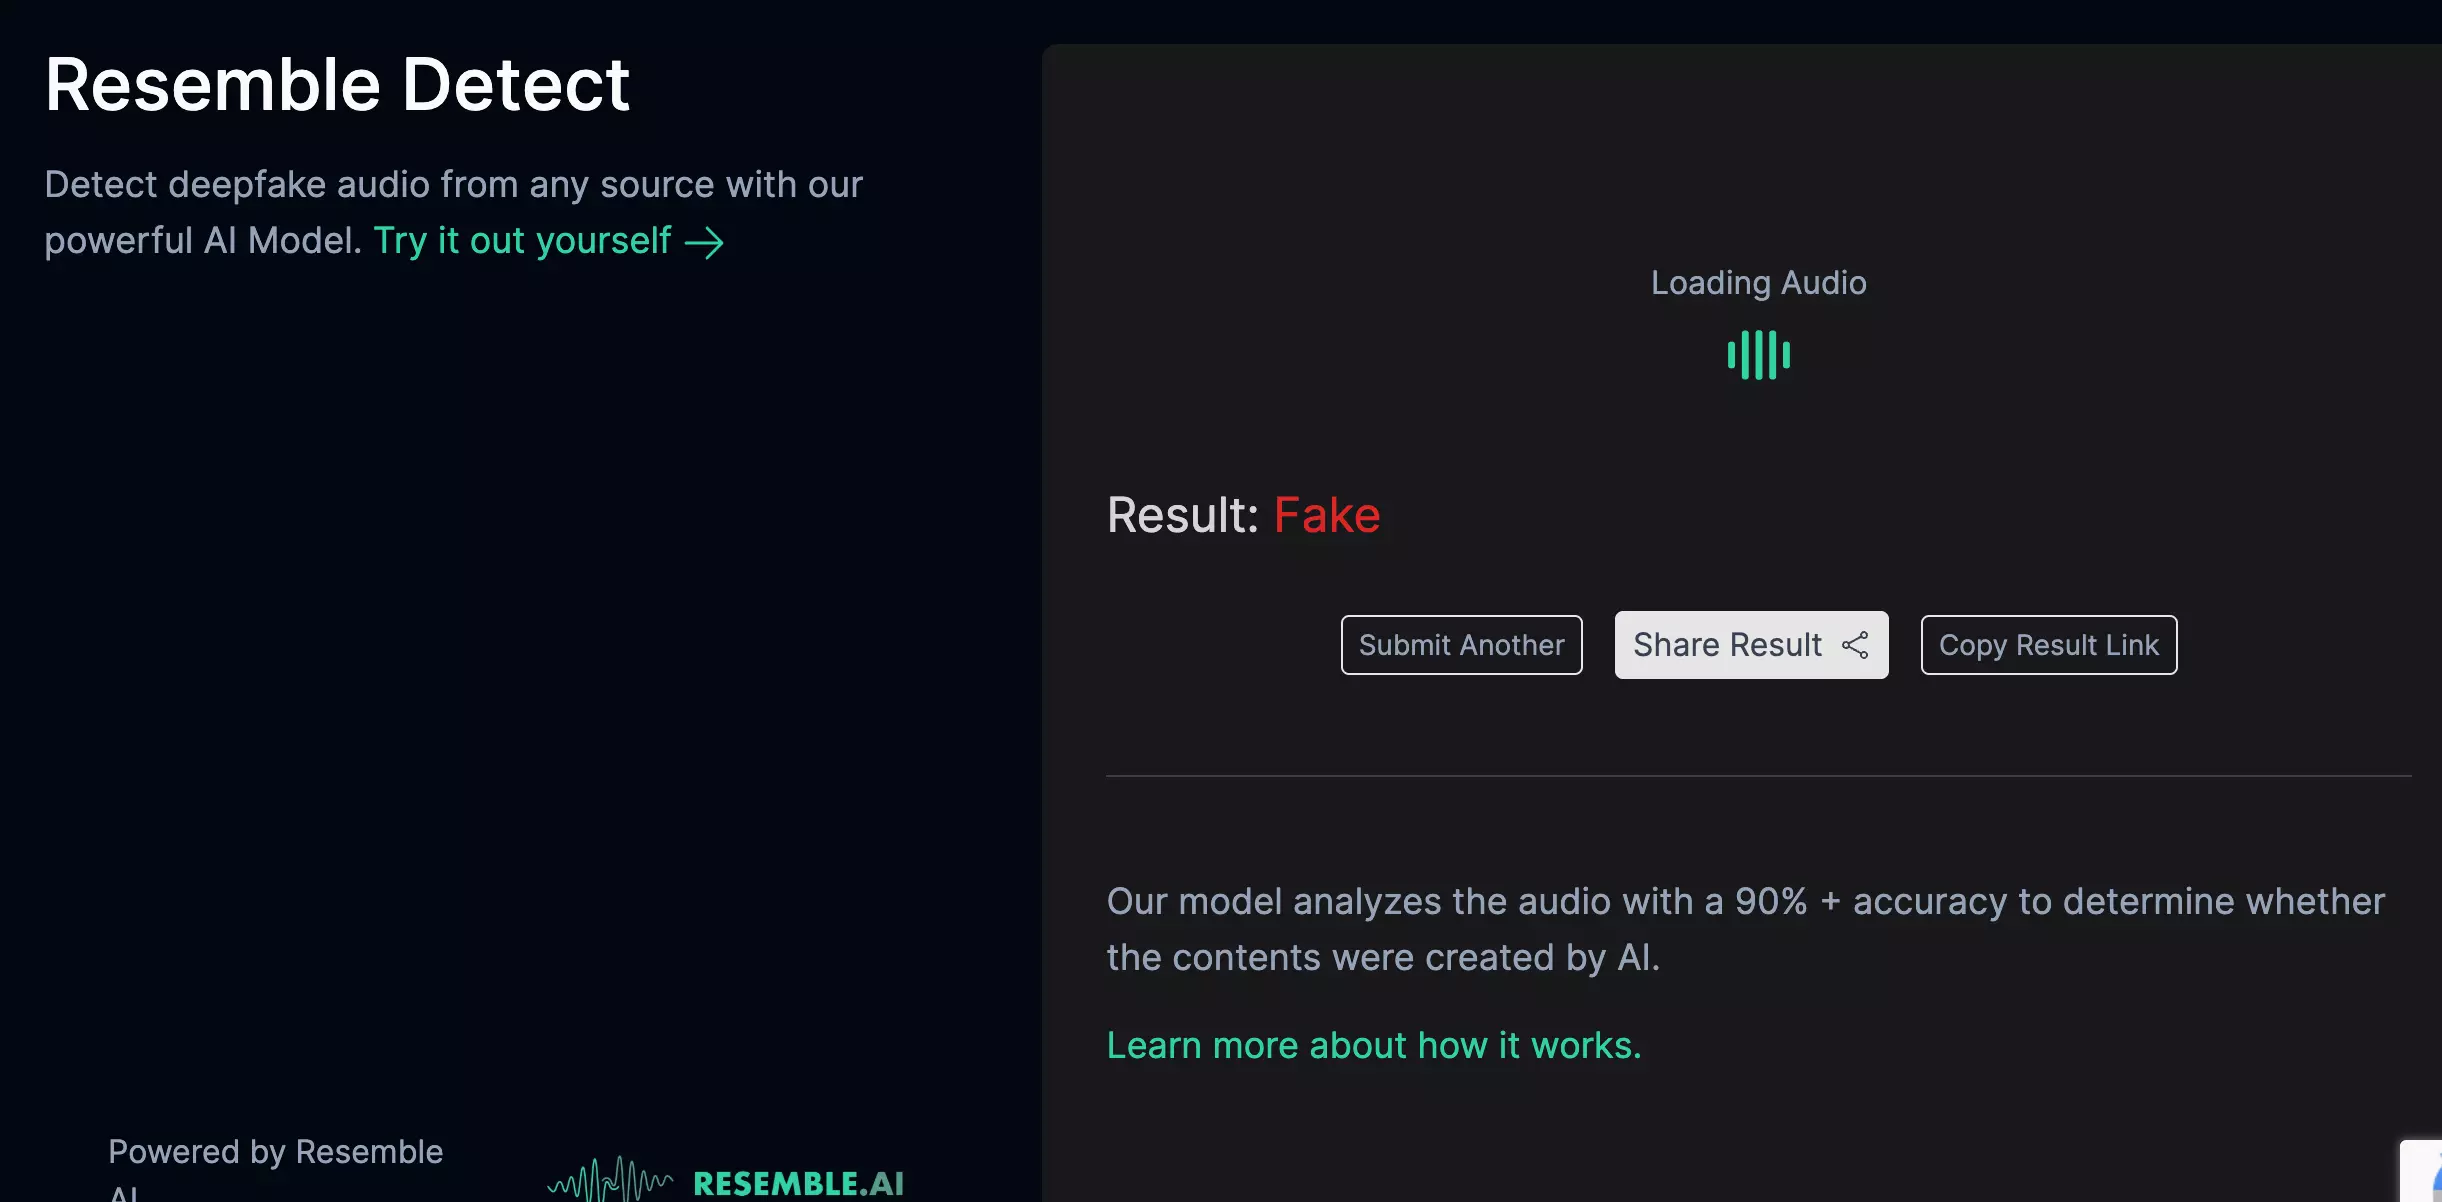
Task: Copy Result Link button
Action: 2048,645
